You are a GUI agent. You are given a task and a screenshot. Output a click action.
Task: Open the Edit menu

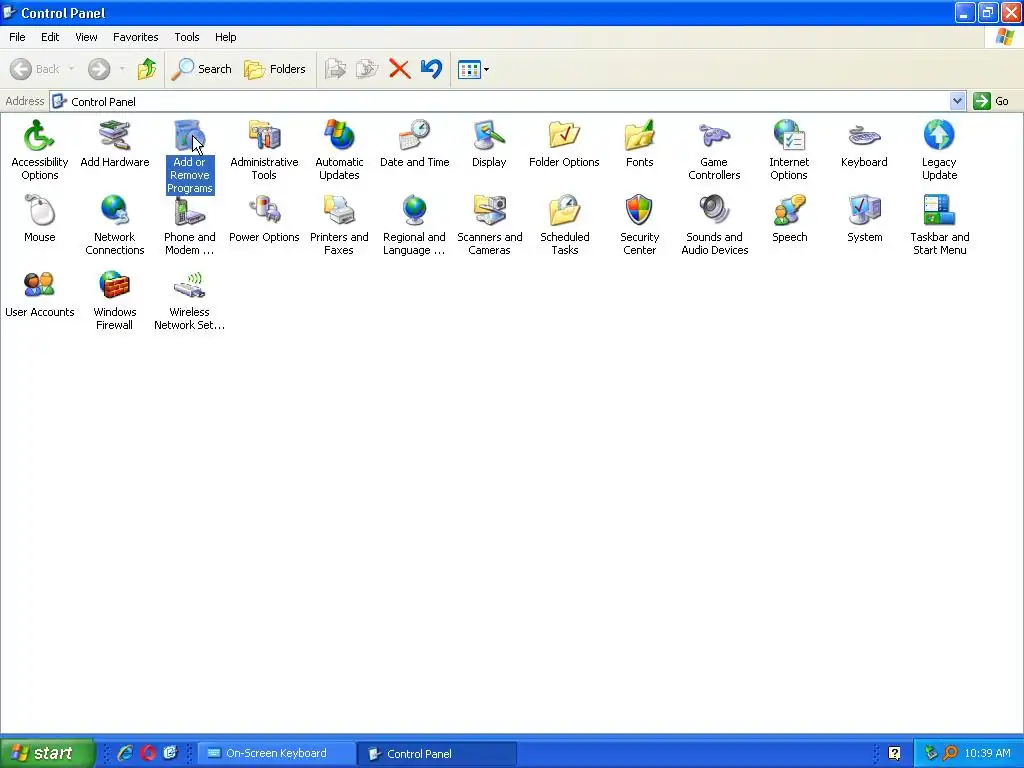pyautogui.click(x=50, y=37)
